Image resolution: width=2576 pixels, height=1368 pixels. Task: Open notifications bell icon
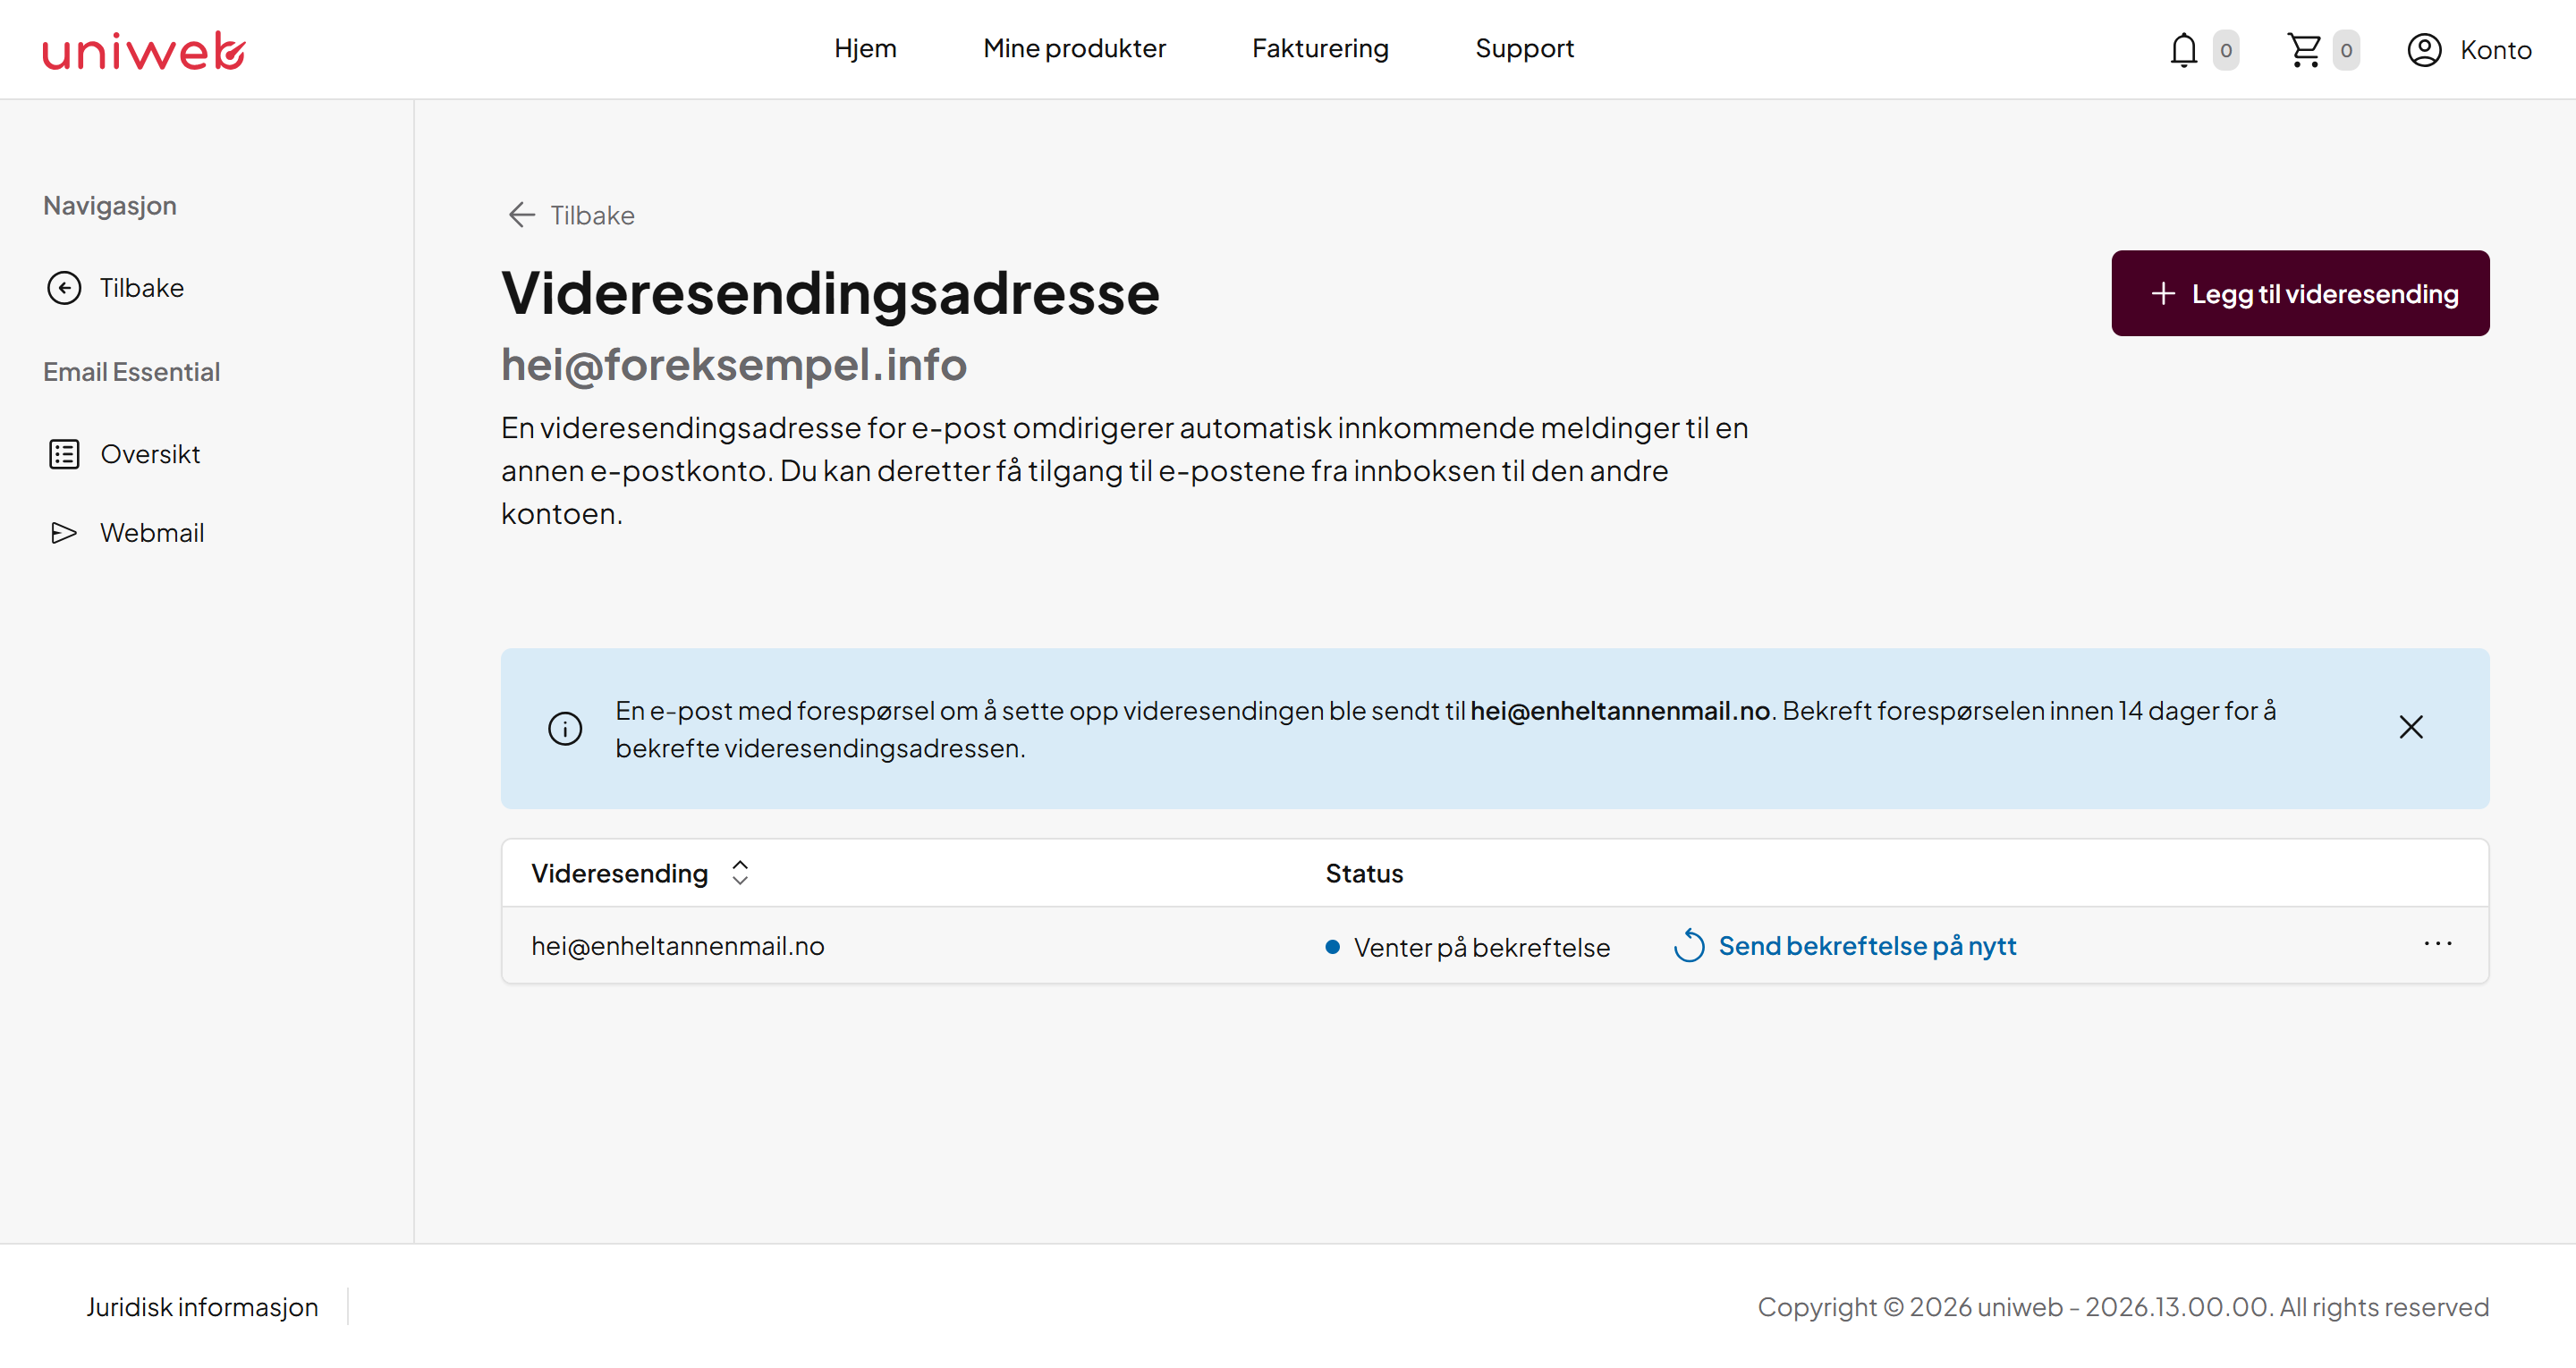point(2183,50)
